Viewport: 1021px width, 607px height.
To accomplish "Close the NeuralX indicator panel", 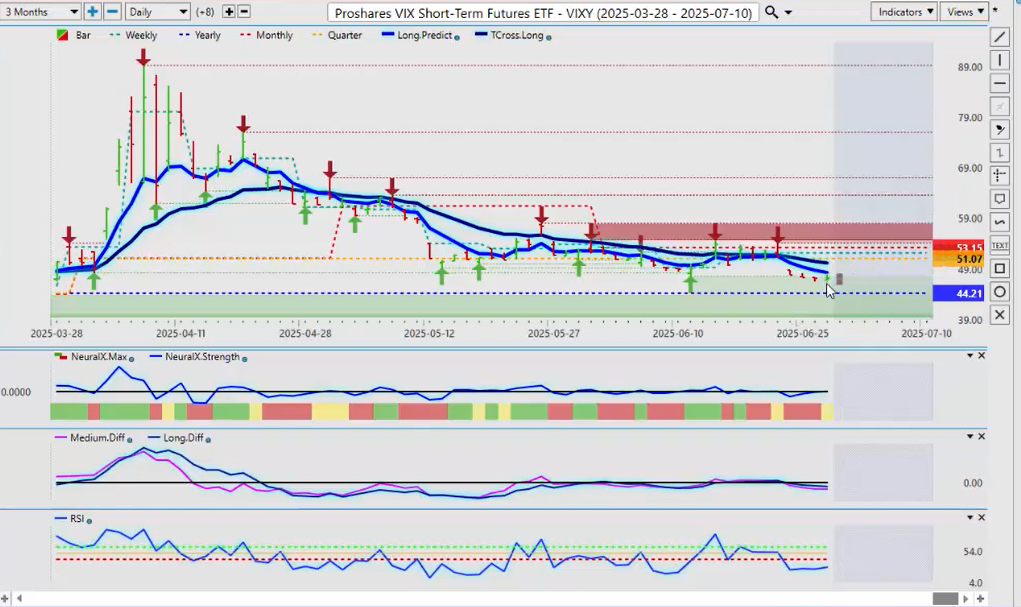I will pyautogui.click(x=981, y=356).
